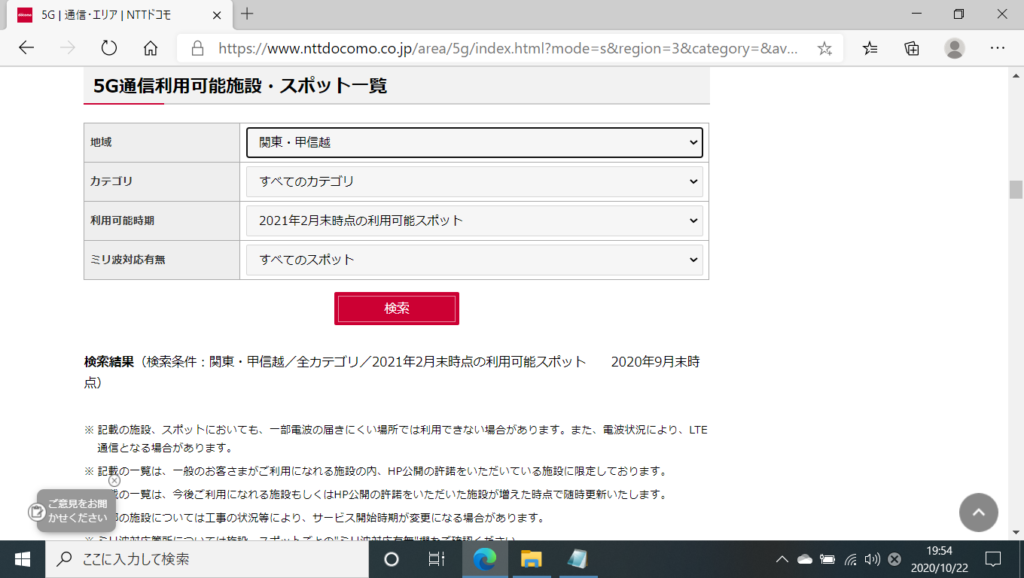
Task: Click the red 検索 button
Action: pyautogui.click(x=396, y=308)
